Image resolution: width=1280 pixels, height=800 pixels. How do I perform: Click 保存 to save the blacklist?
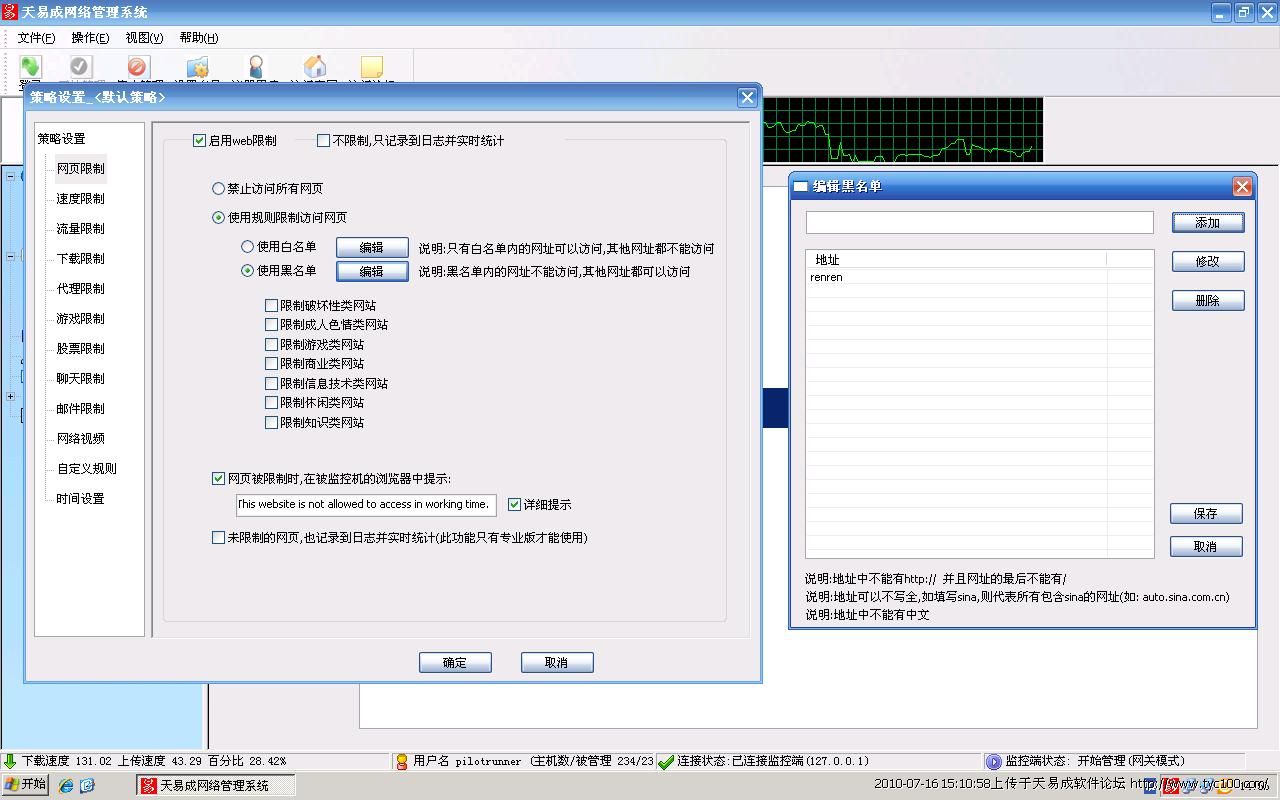(1206, 514)
